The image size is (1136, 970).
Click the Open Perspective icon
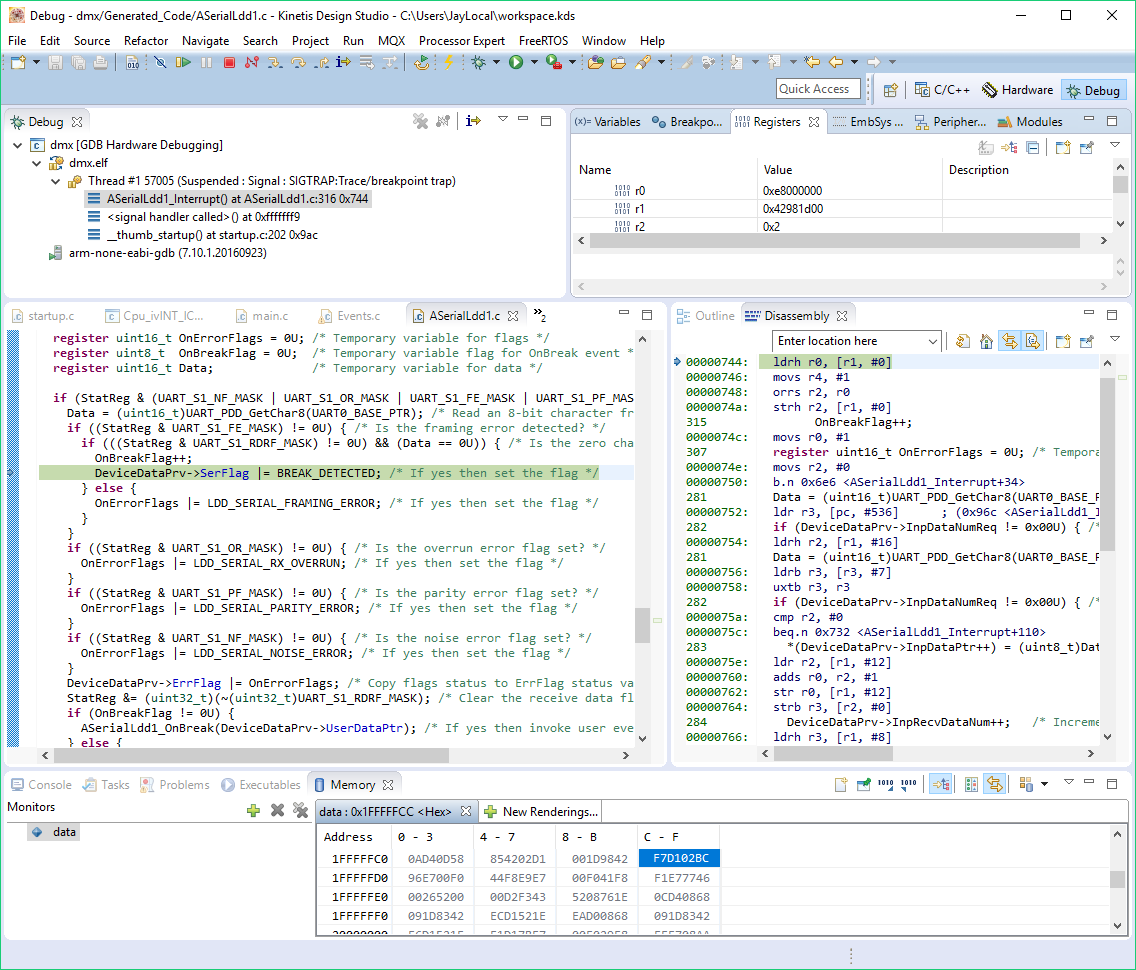pyautogui.click(x=890, y=90)
